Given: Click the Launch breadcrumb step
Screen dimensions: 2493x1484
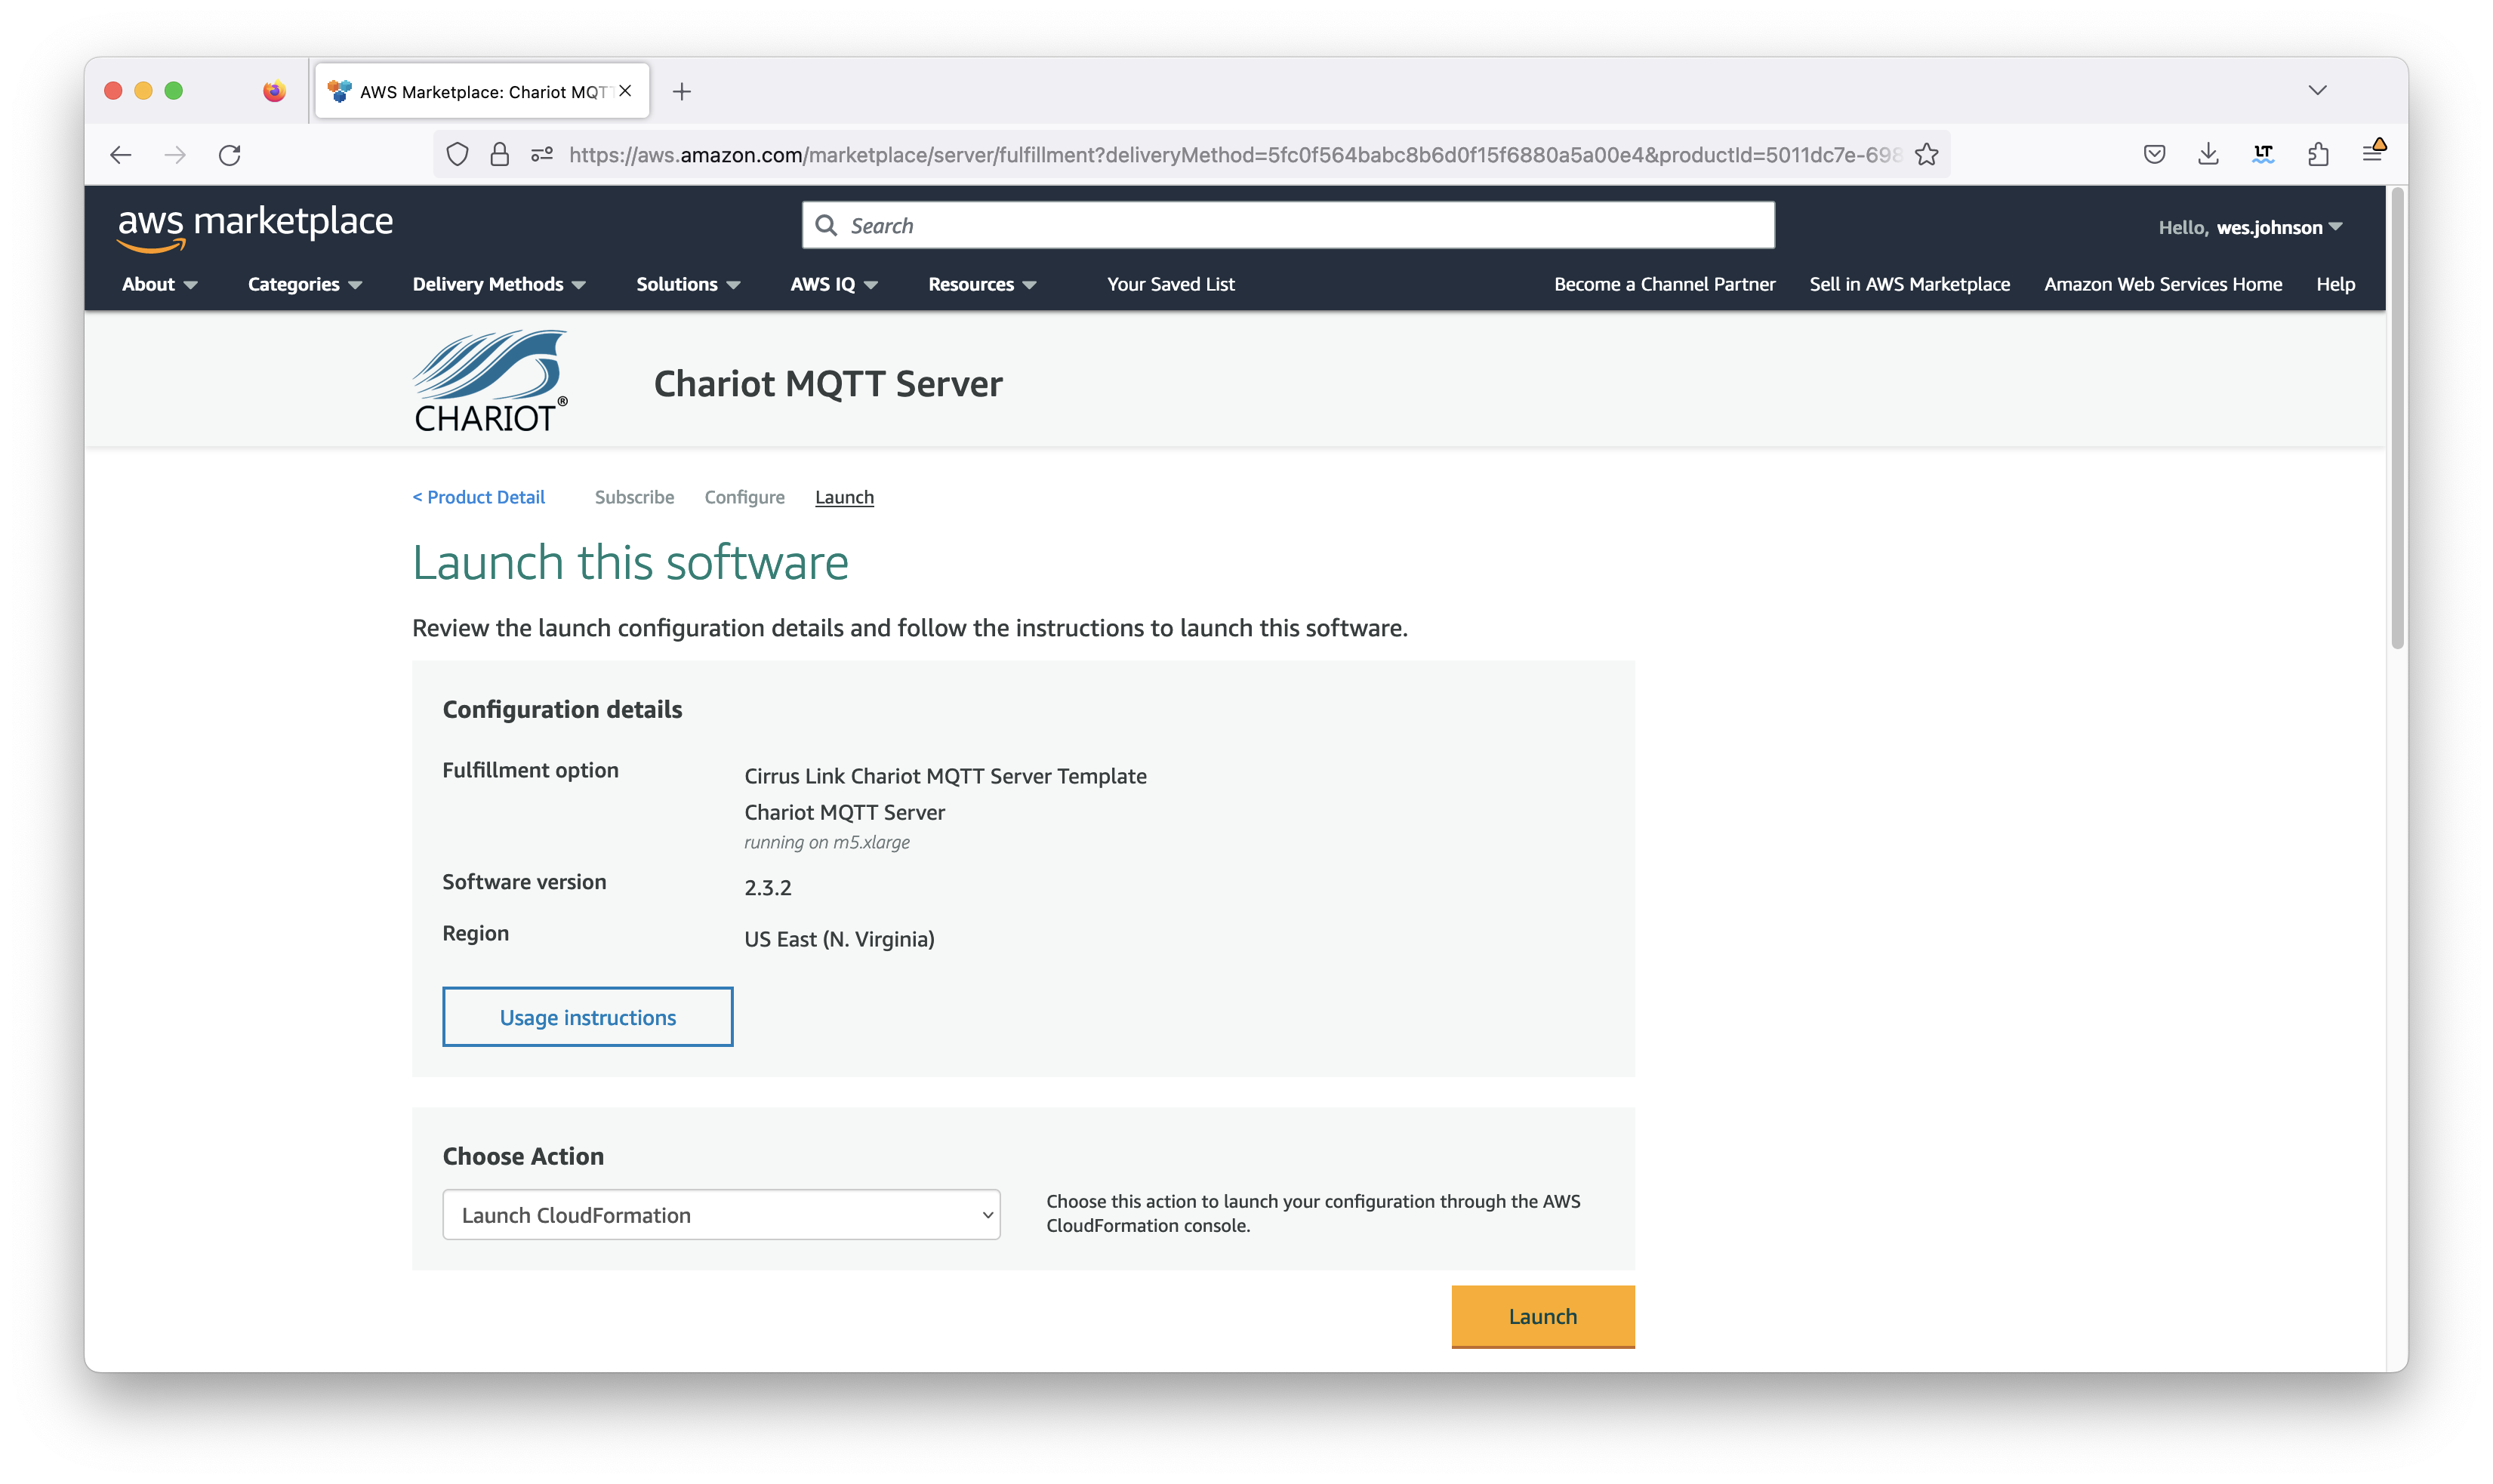Looking at the screenshot, I should (844, 497).
